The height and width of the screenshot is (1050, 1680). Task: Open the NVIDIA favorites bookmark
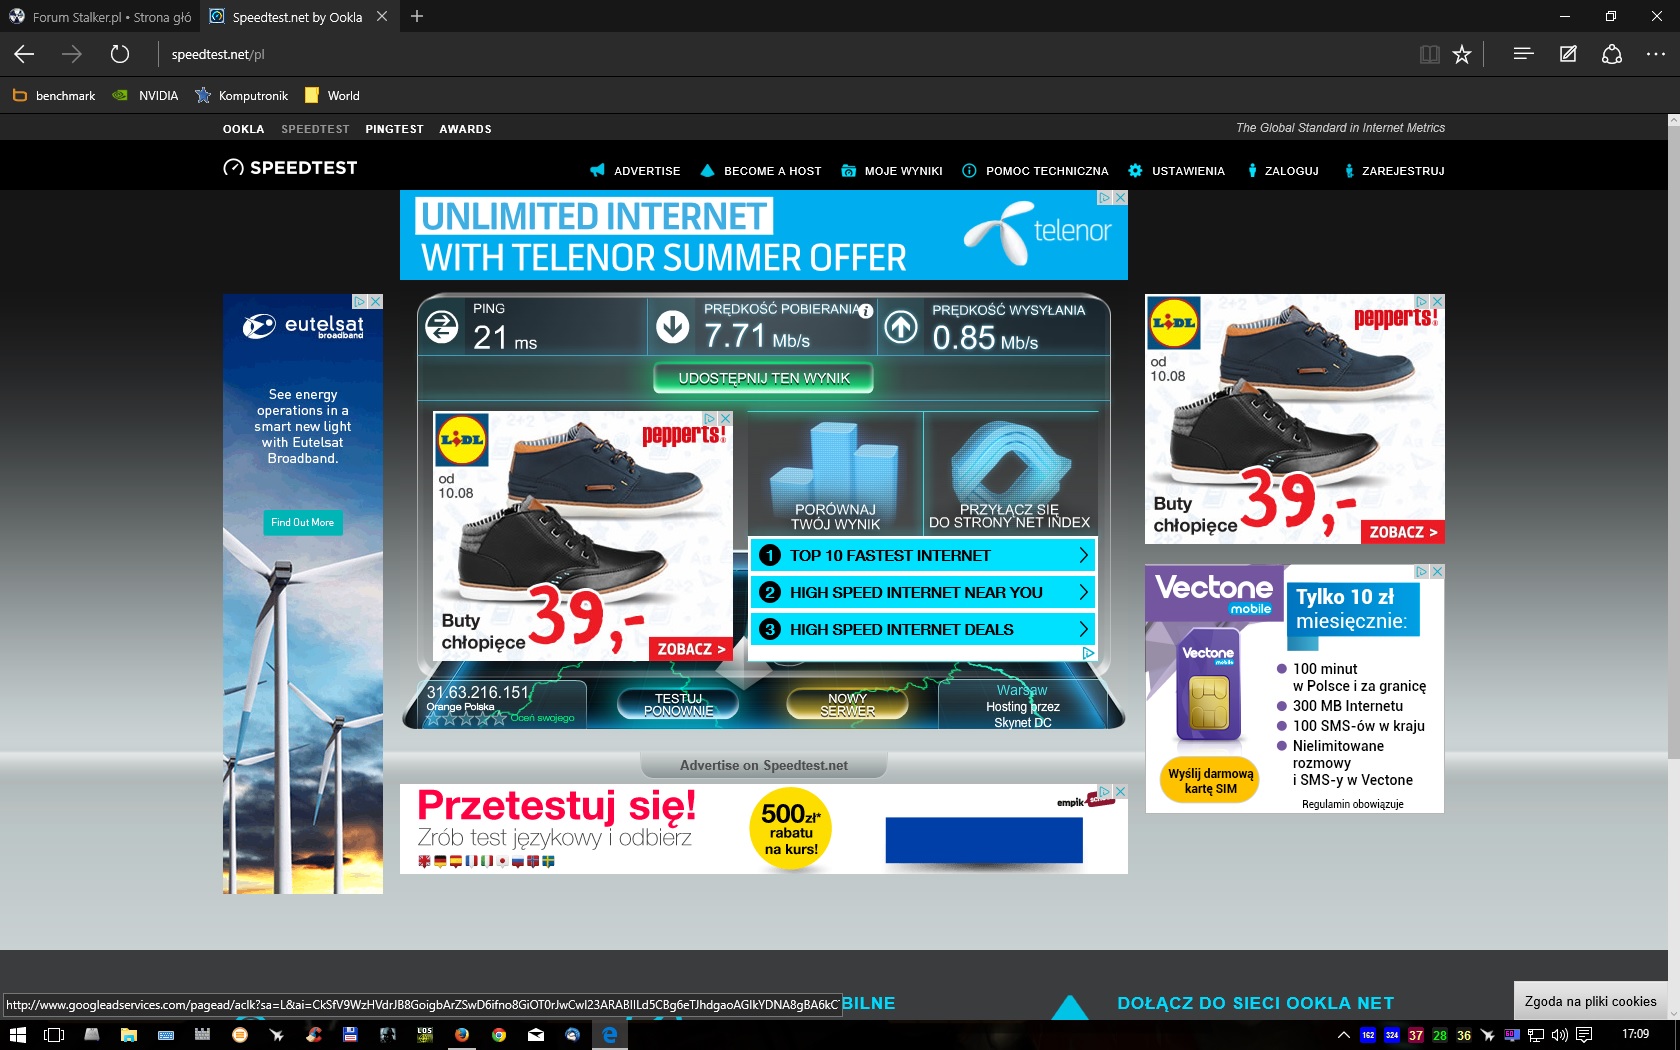point(145,96)
